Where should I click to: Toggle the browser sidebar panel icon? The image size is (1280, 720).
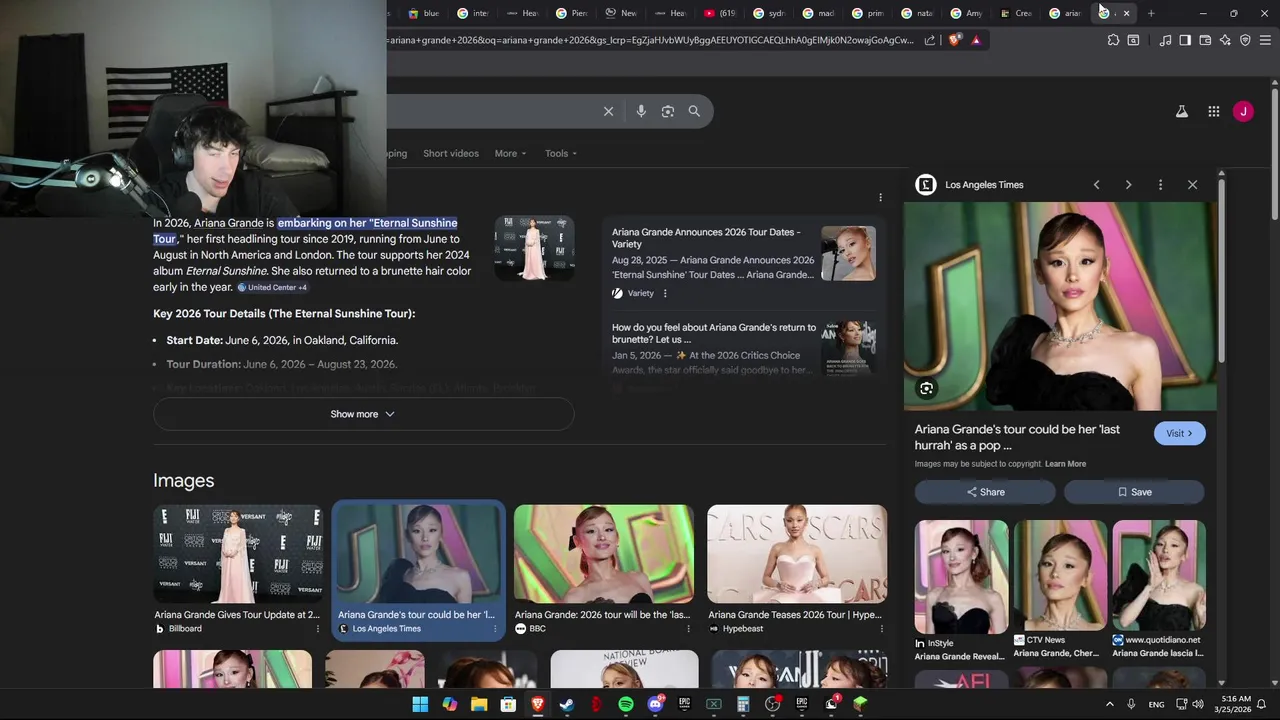tap(1185, 40)
